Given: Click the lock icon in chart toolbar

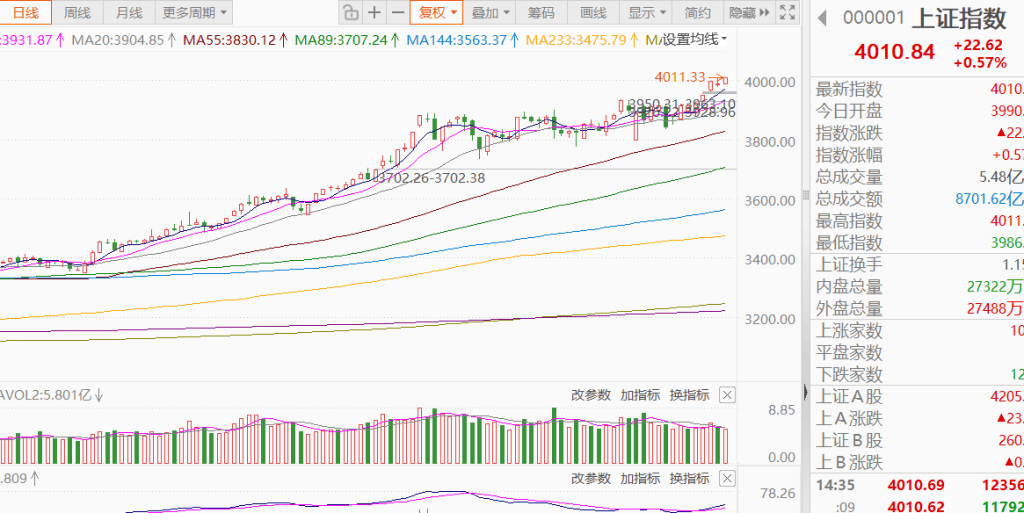Looking at the screenshot, I should tap(349, 13).
